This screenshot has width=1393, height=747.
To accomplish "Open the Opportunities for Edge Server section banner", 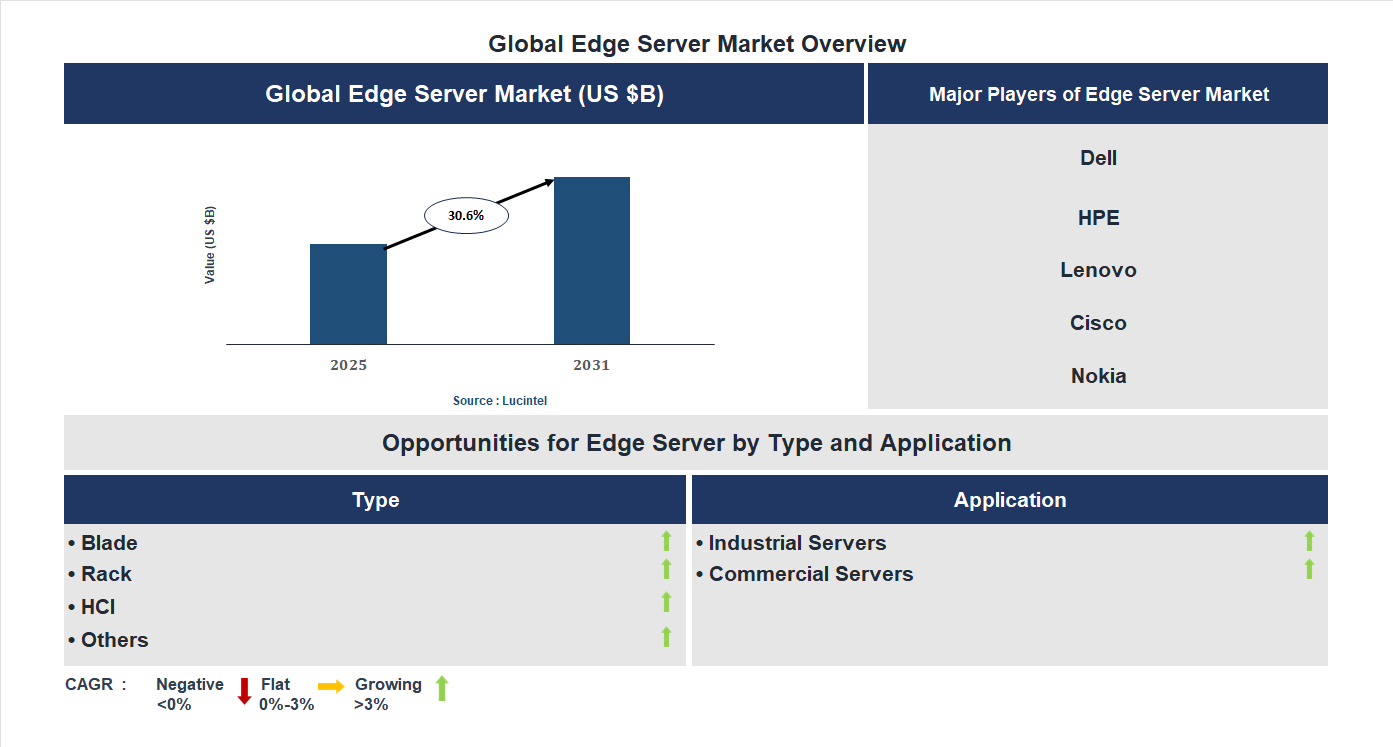I will click(x=696, y=442).
